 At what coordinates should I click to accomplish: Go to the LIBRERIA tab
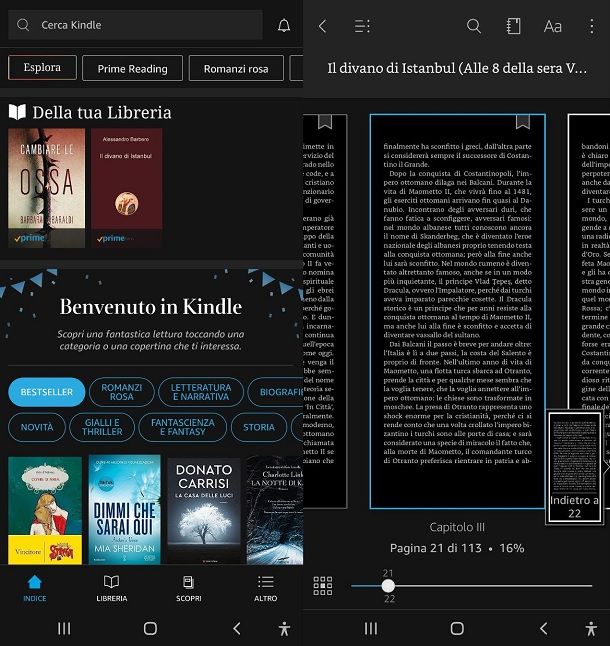(112, 588)
